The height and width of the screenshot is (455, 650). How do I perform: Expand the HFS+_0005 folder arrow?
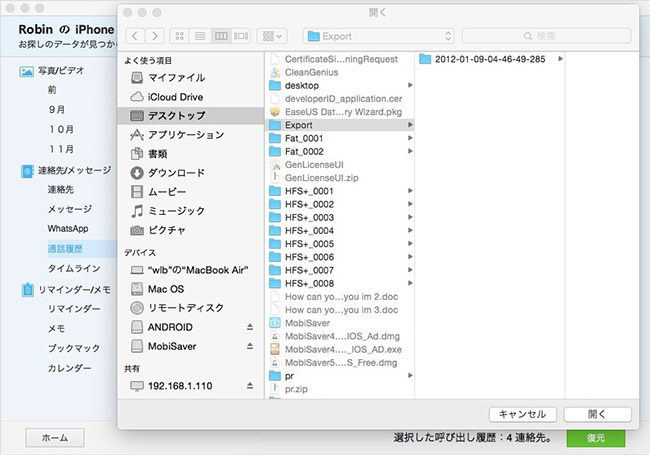coord(410,244)
